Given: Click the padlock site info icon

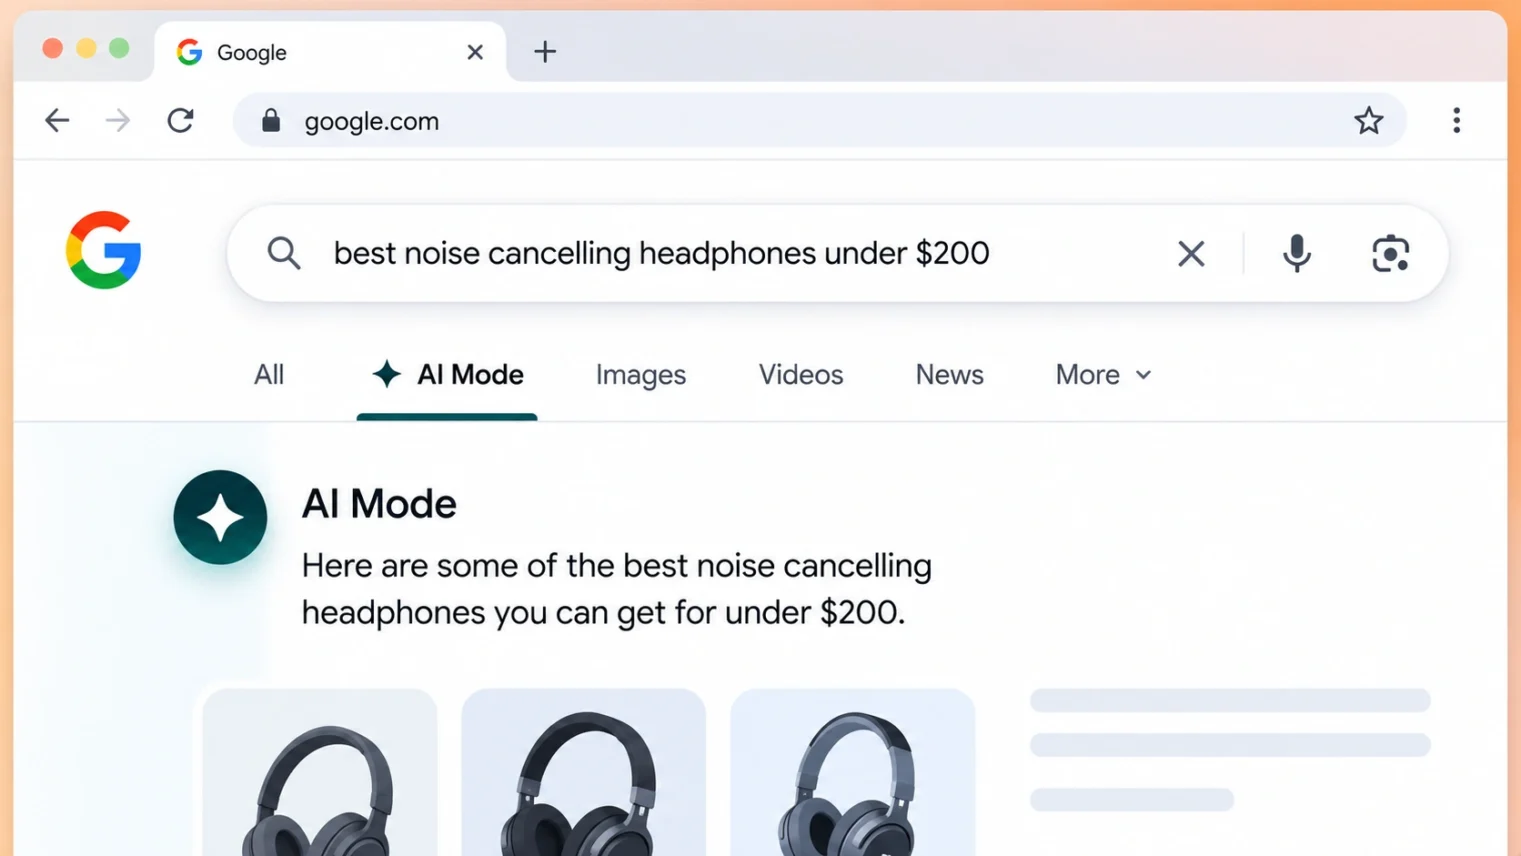Looking at the screenshot, I should pyautogui.click(x=271, y=121).
